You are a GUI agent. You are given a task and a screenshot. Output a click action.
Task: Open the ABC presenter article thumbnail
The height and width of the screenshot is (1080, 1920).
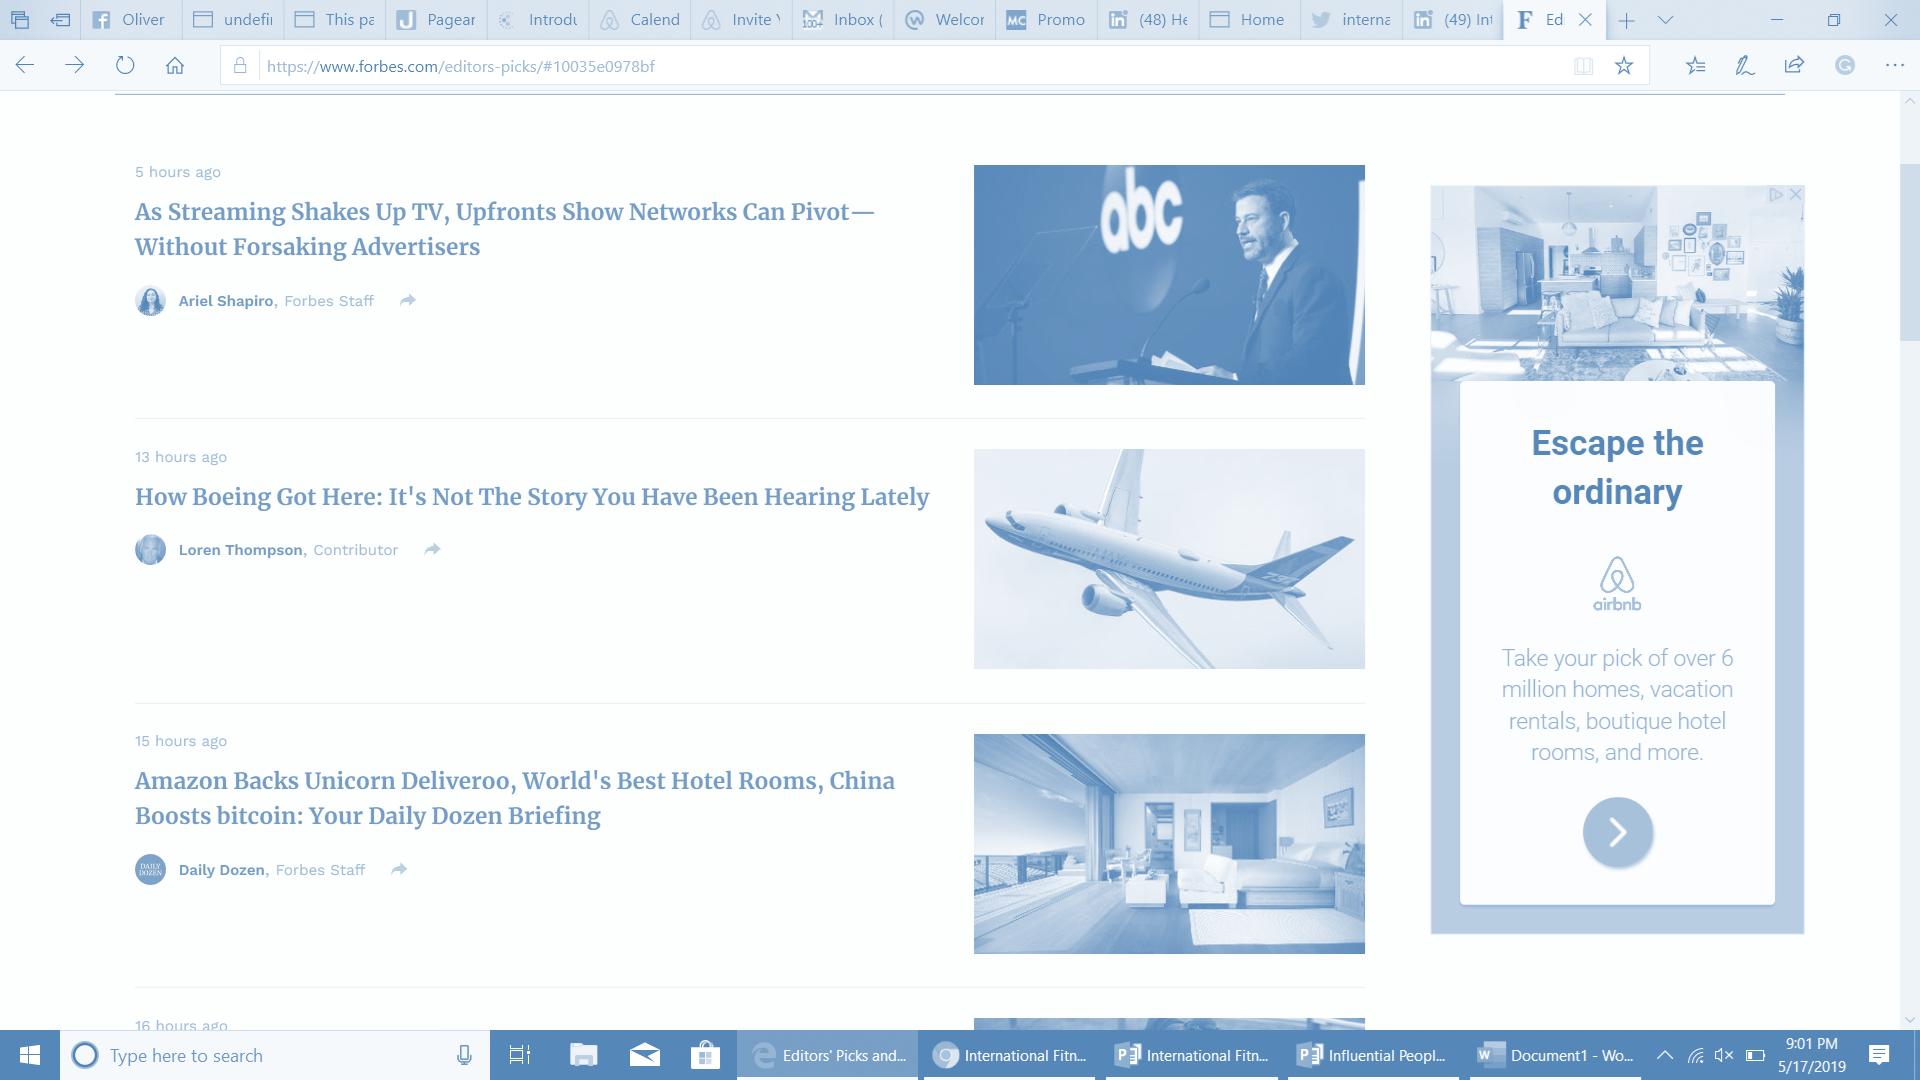(1169, 275)
